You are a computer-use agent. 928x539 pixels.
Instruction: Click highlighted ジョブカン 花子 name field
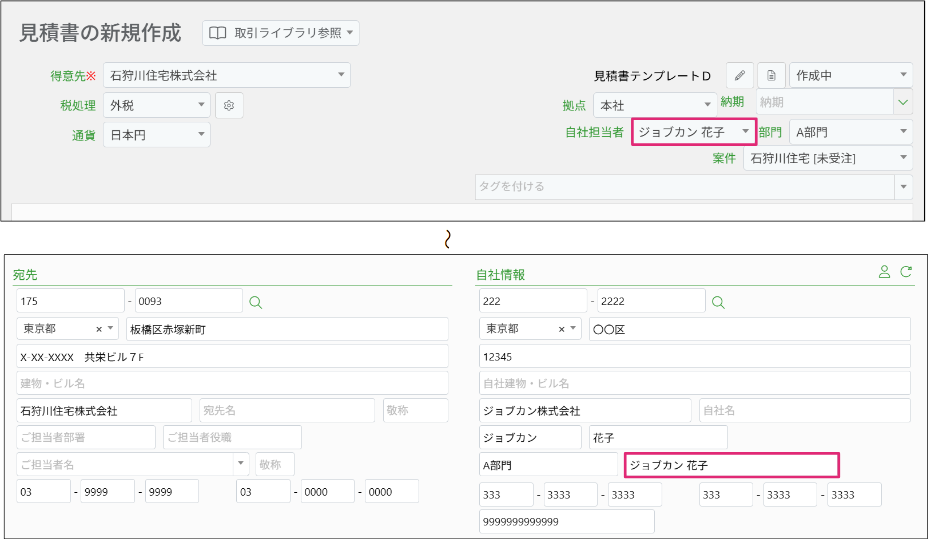point(732,465)
